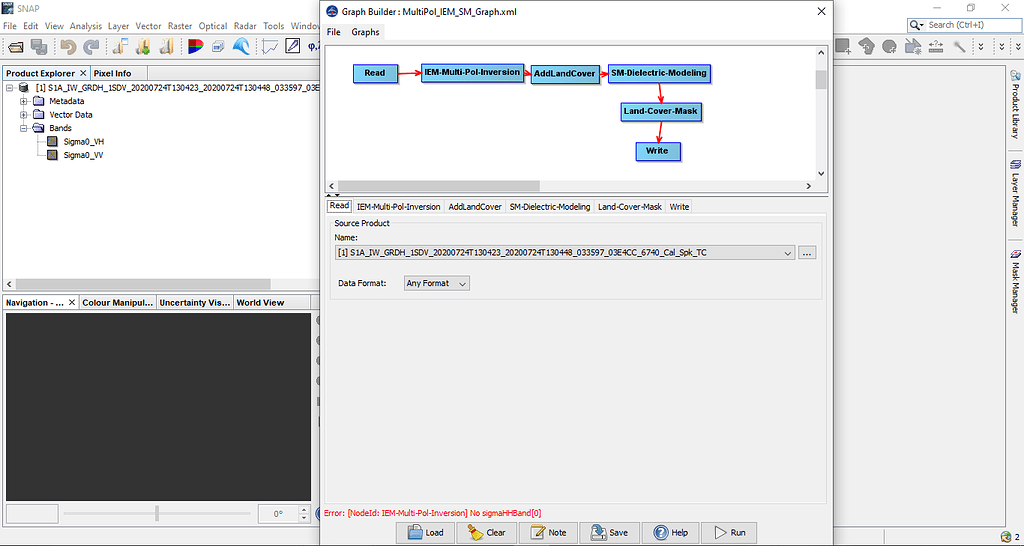1024x546 pixels.
Task: Click the Range Finder ruler icon
Action: click(x=934, y=46)
